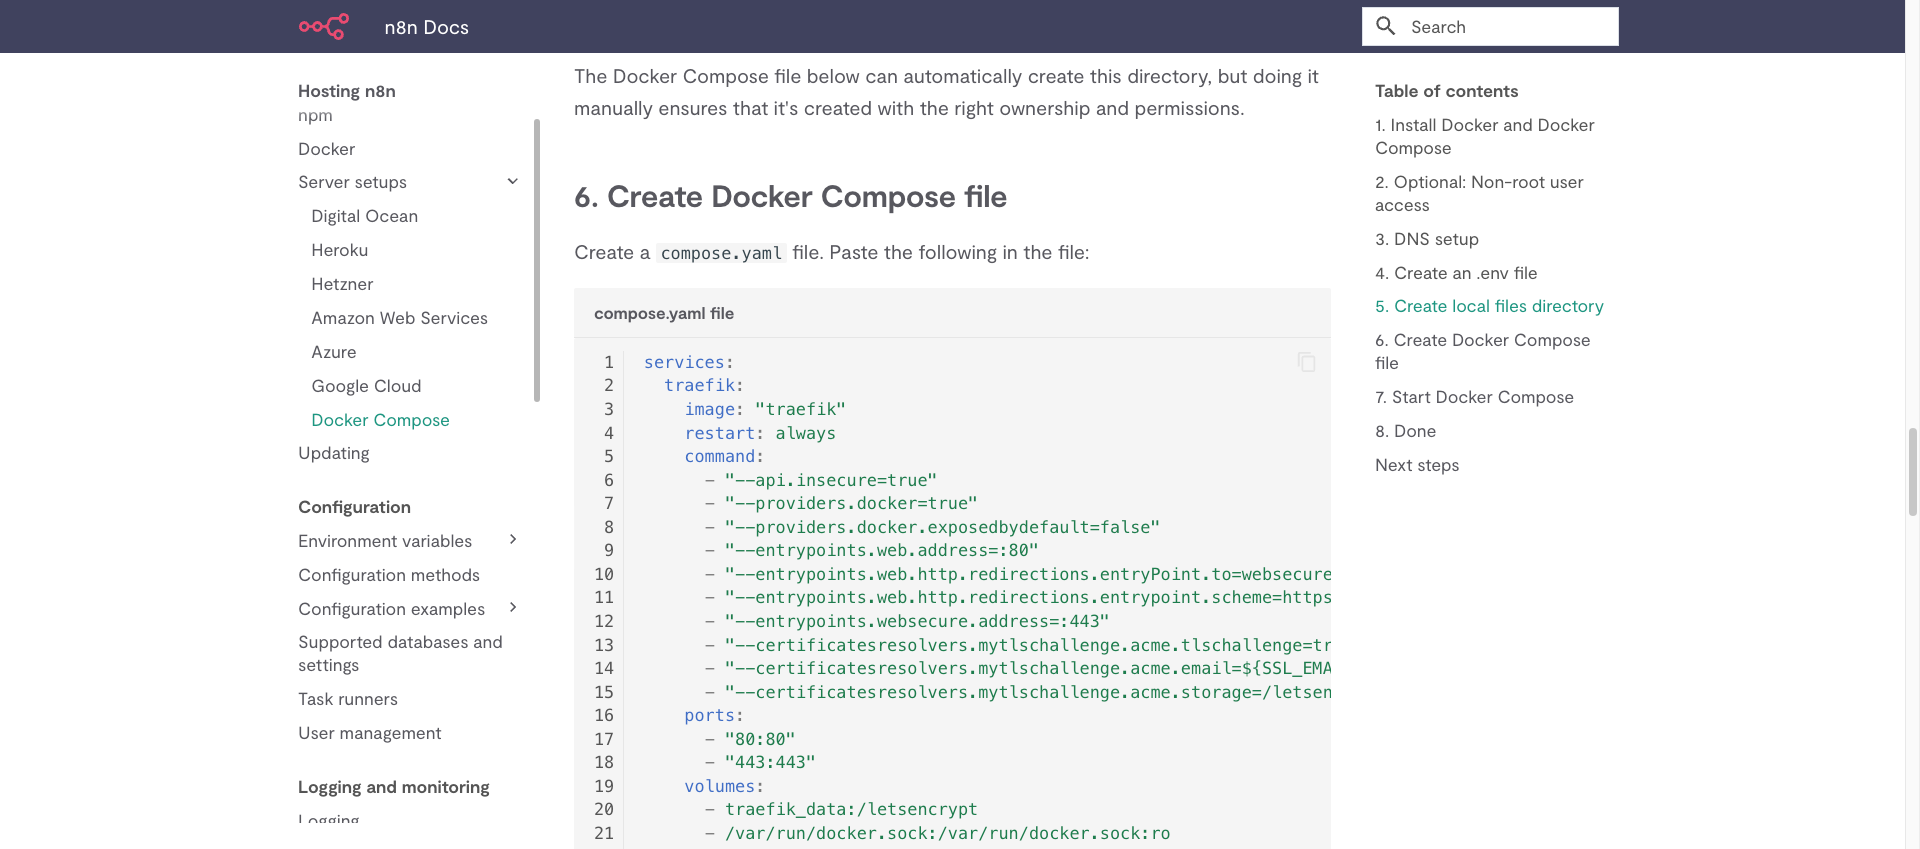Go to Create local files directory section

click(x=1489, y=306)
